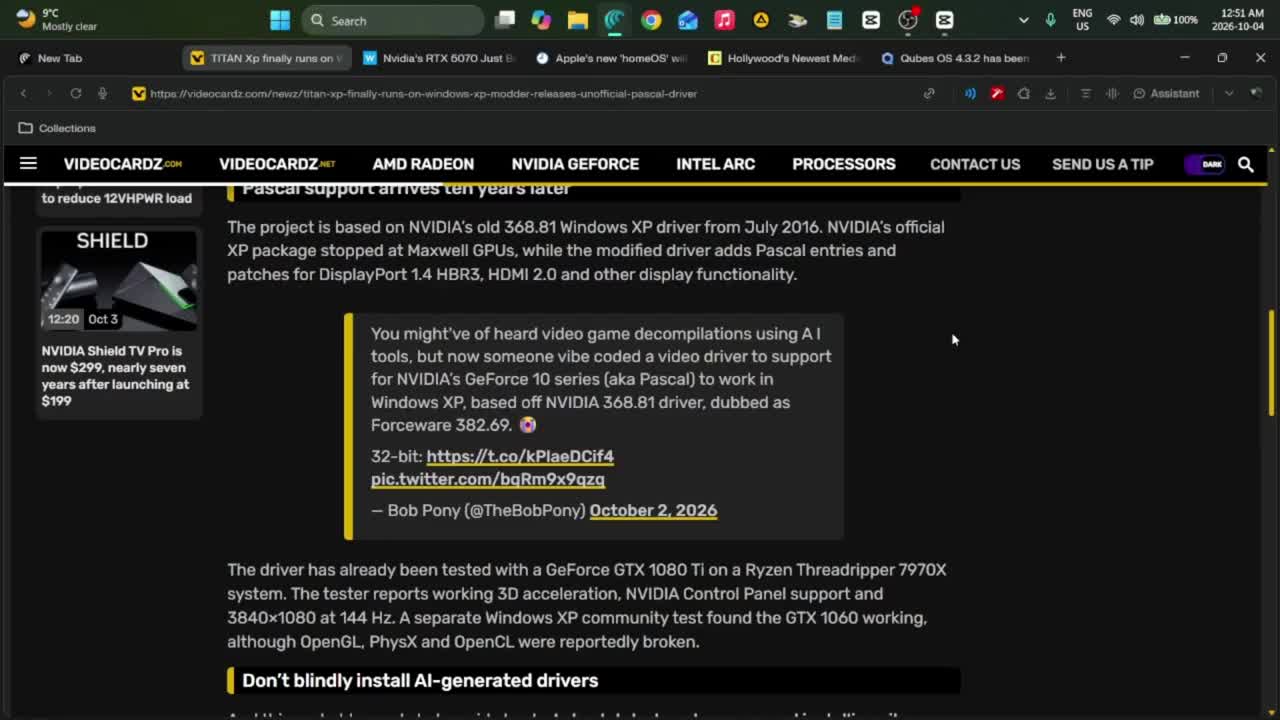Open AMD RADEON section
Viewport: 1280px width, 720px height.
pyautogui.click(x=423, y=164)
